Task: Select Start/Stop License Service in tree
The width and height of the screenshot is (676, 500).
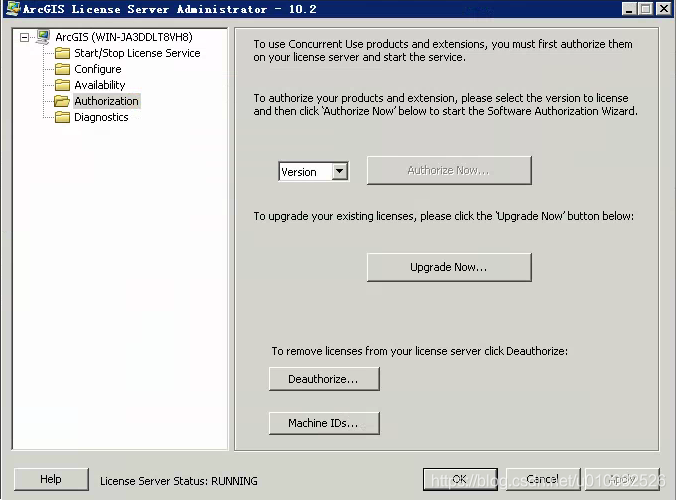Action: (x=137, y=53)
